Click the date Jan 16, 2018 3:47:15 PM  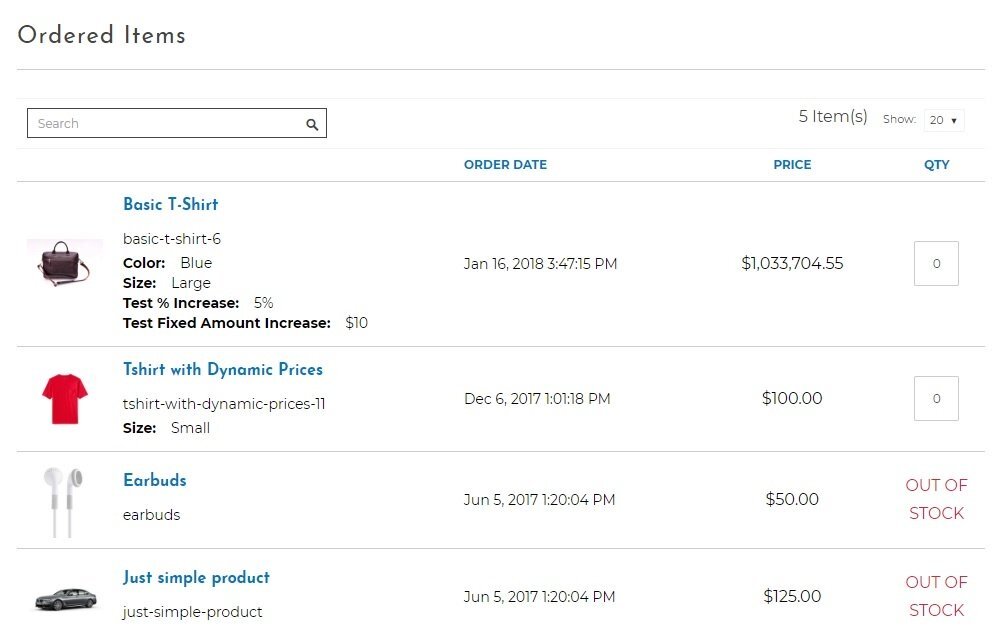pyautogui.click(x=540, y=264)
